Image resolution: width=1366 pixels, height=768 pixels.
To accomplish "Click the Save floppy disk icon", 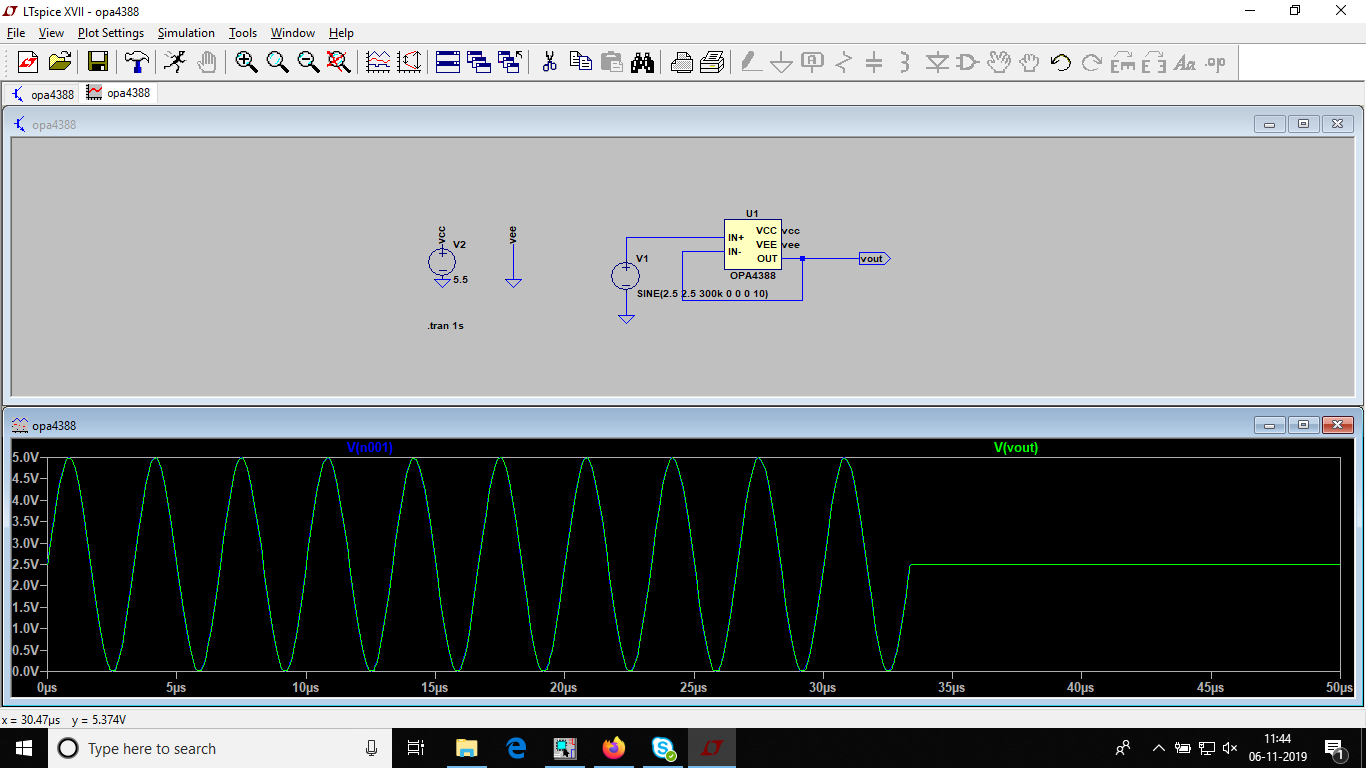I will coord(98,62).
